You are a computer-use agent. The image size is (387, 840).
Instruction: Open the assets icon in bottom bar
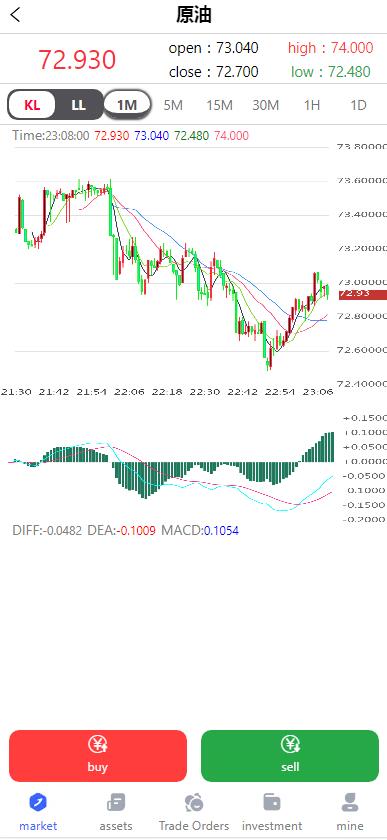tap(116, 802)
